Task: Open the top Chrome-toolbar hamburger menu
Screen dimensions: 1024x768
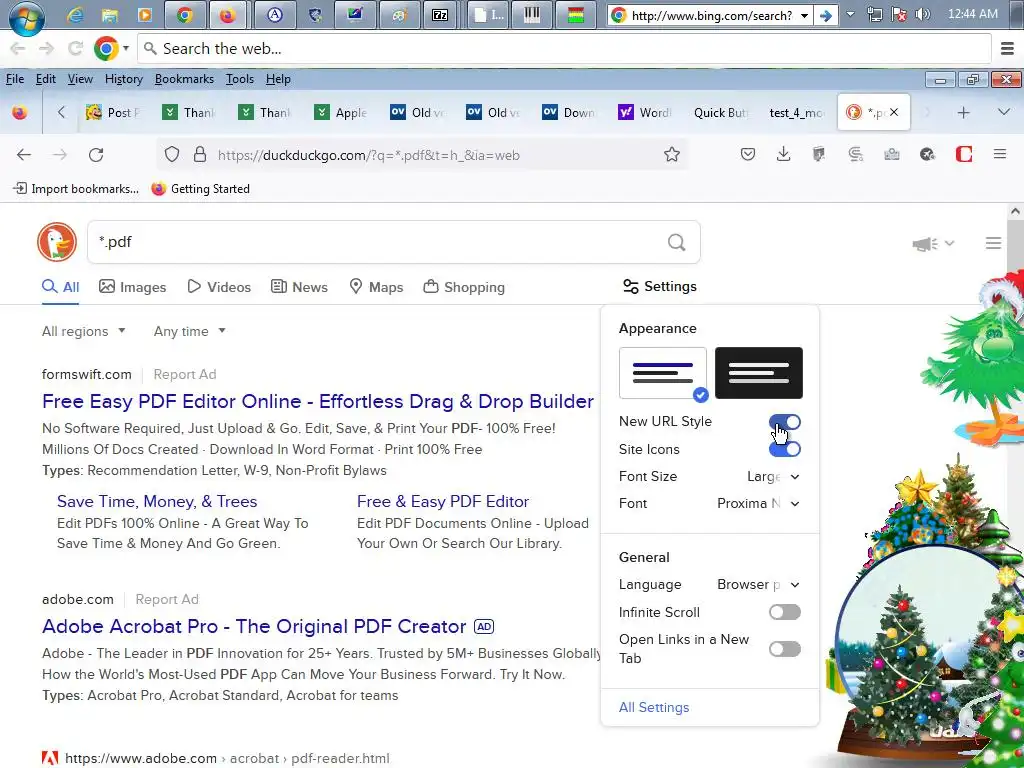Action: point(1007,48)
